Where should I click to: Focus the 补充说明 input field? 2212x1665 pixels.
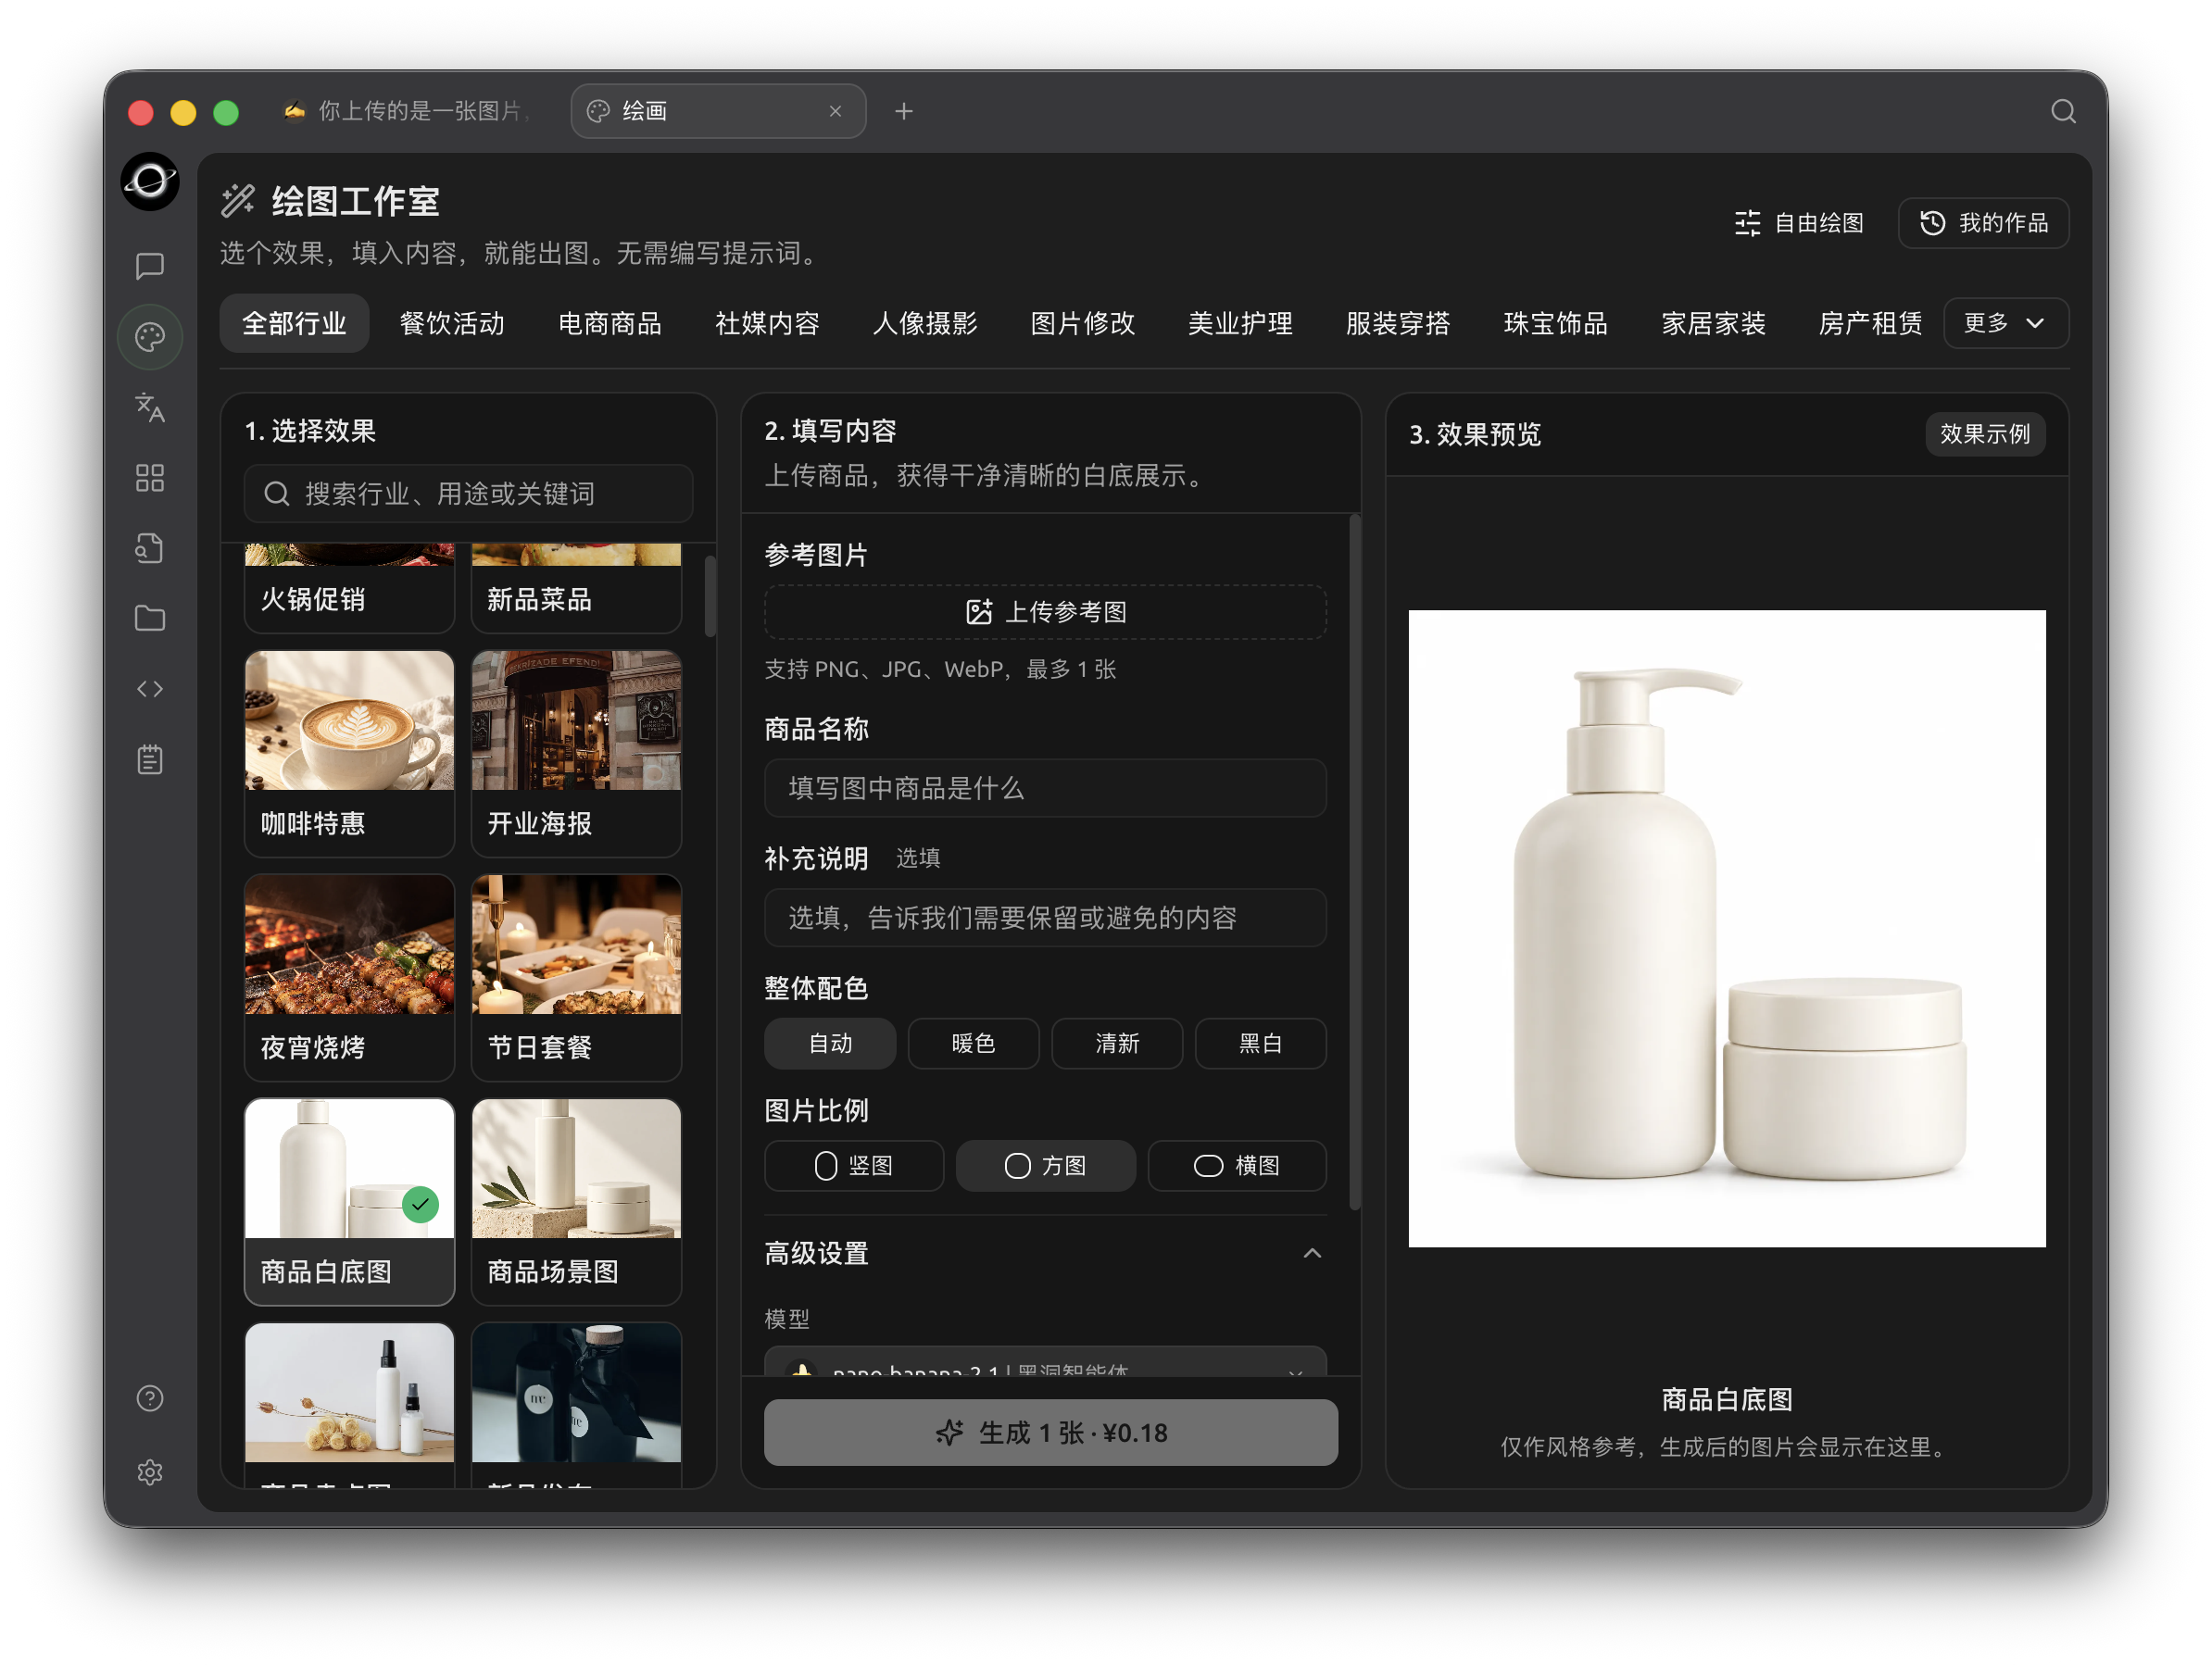[1046, 919]
